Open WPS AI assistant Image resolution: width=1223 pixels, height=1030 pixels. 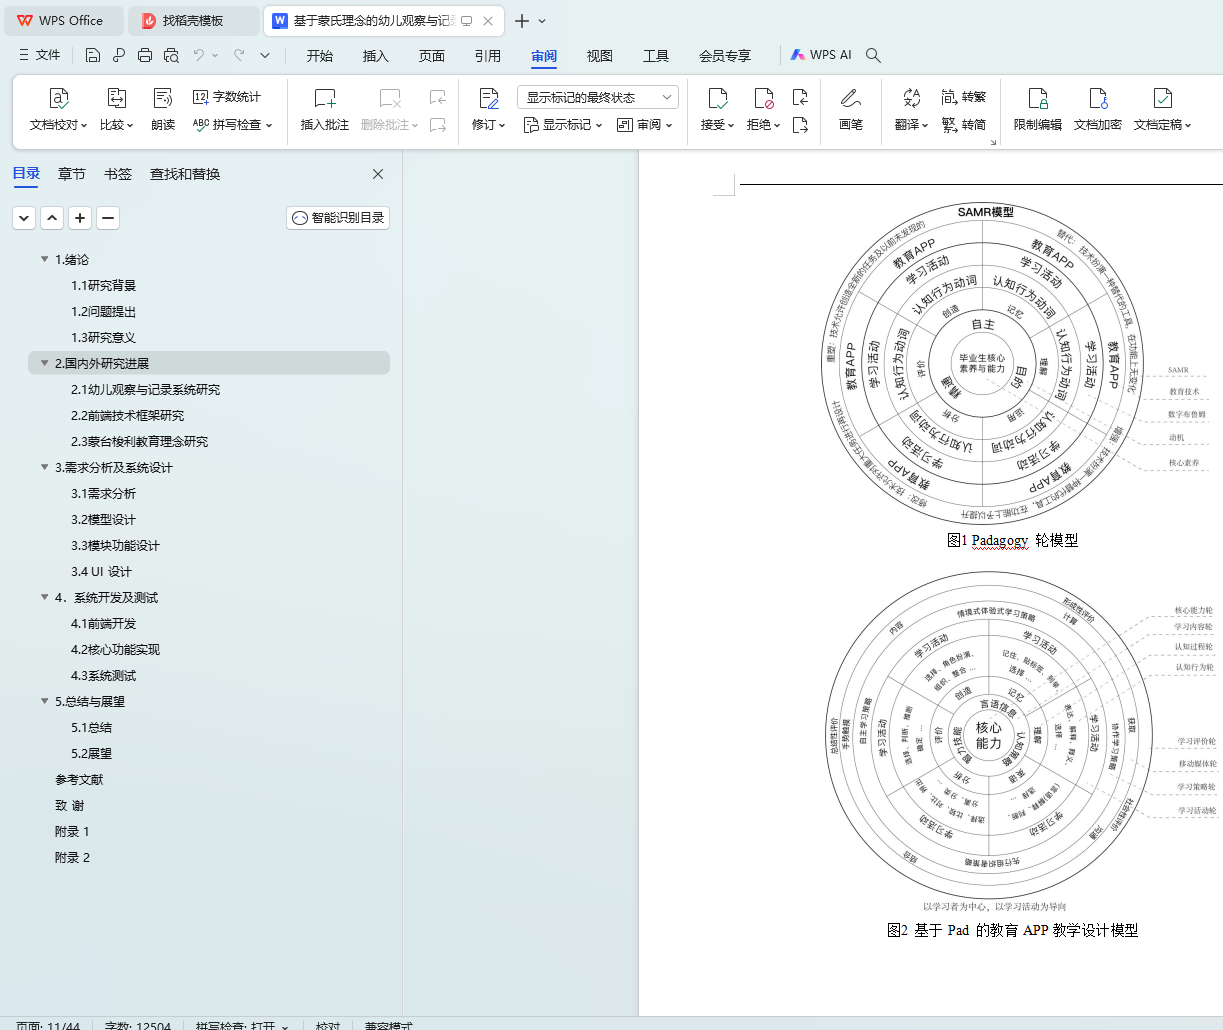[821, 55]
